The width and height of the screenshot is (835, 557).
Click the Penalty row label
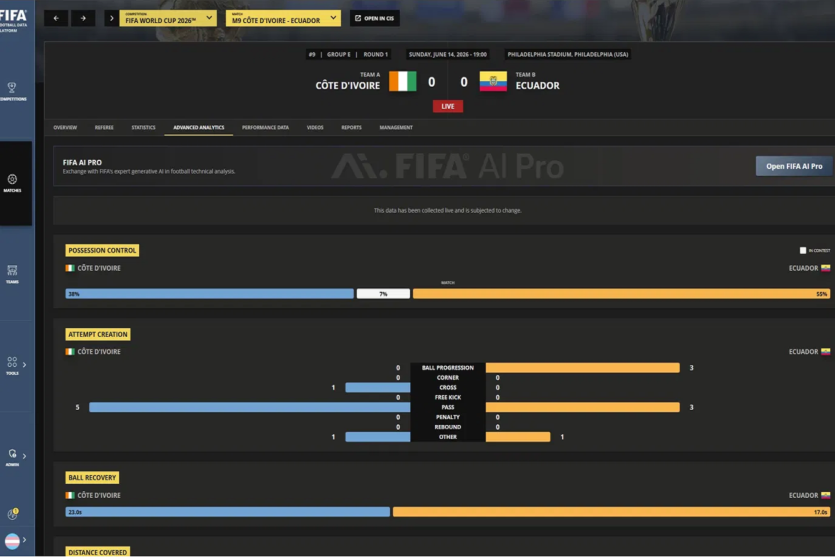(x=448, y=417)
